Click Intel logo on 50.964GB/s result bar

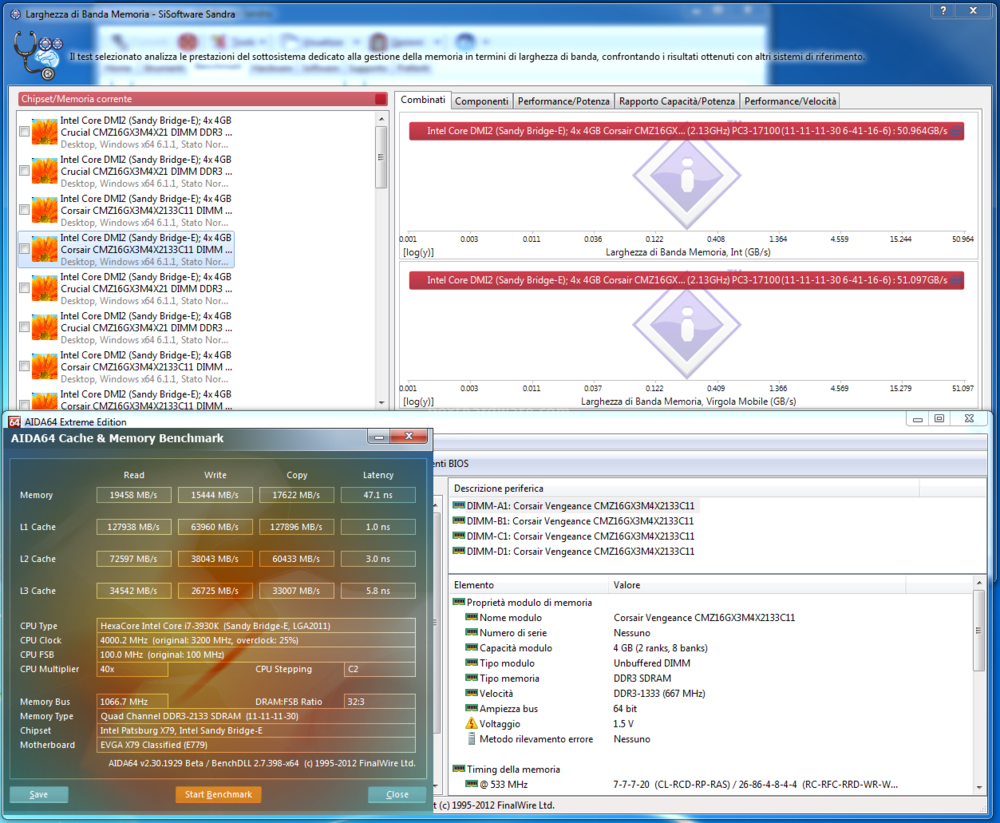(956, 131)
